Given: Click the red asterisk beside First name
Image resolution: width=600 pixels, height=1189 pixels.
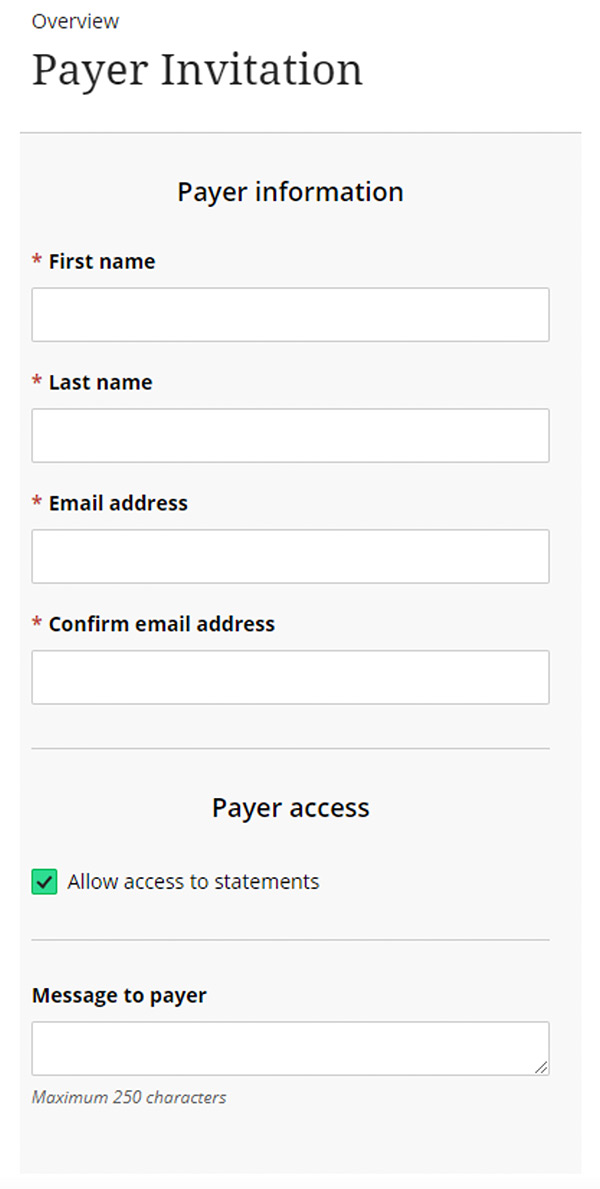Looking at the screenshot, I should pos(37,262).
